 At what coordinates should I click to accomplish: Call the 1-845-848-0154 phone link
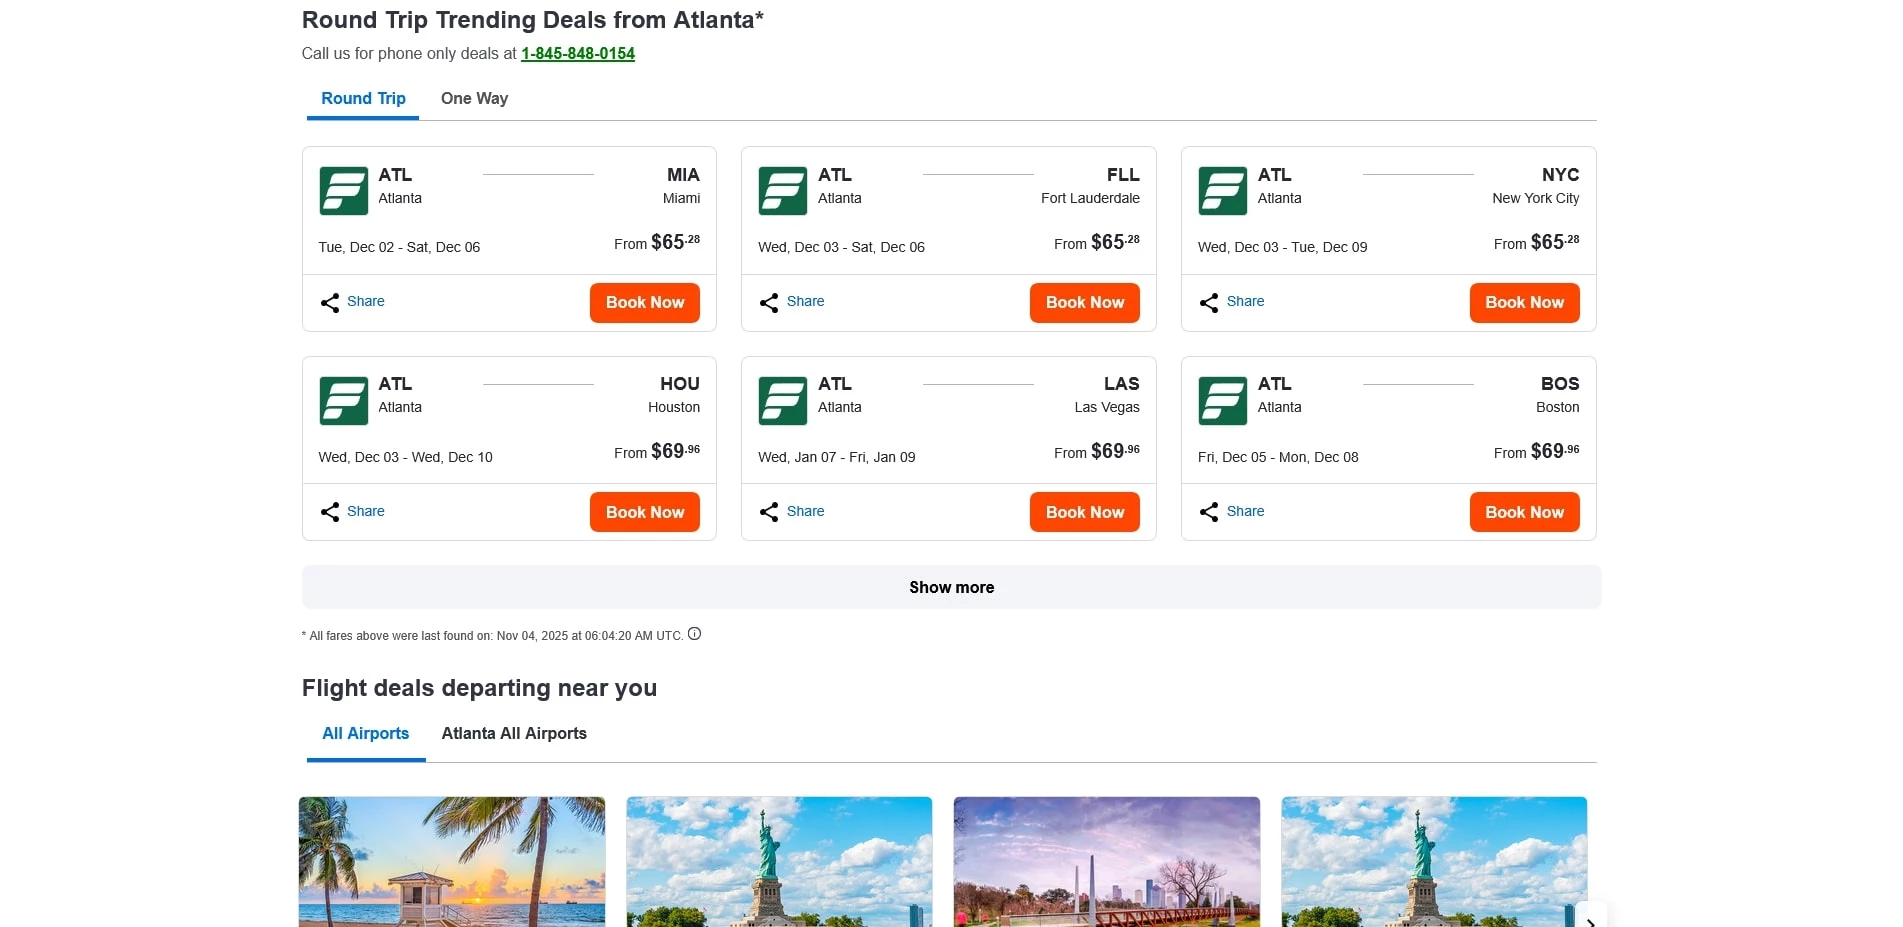click(x=578, y=53)
